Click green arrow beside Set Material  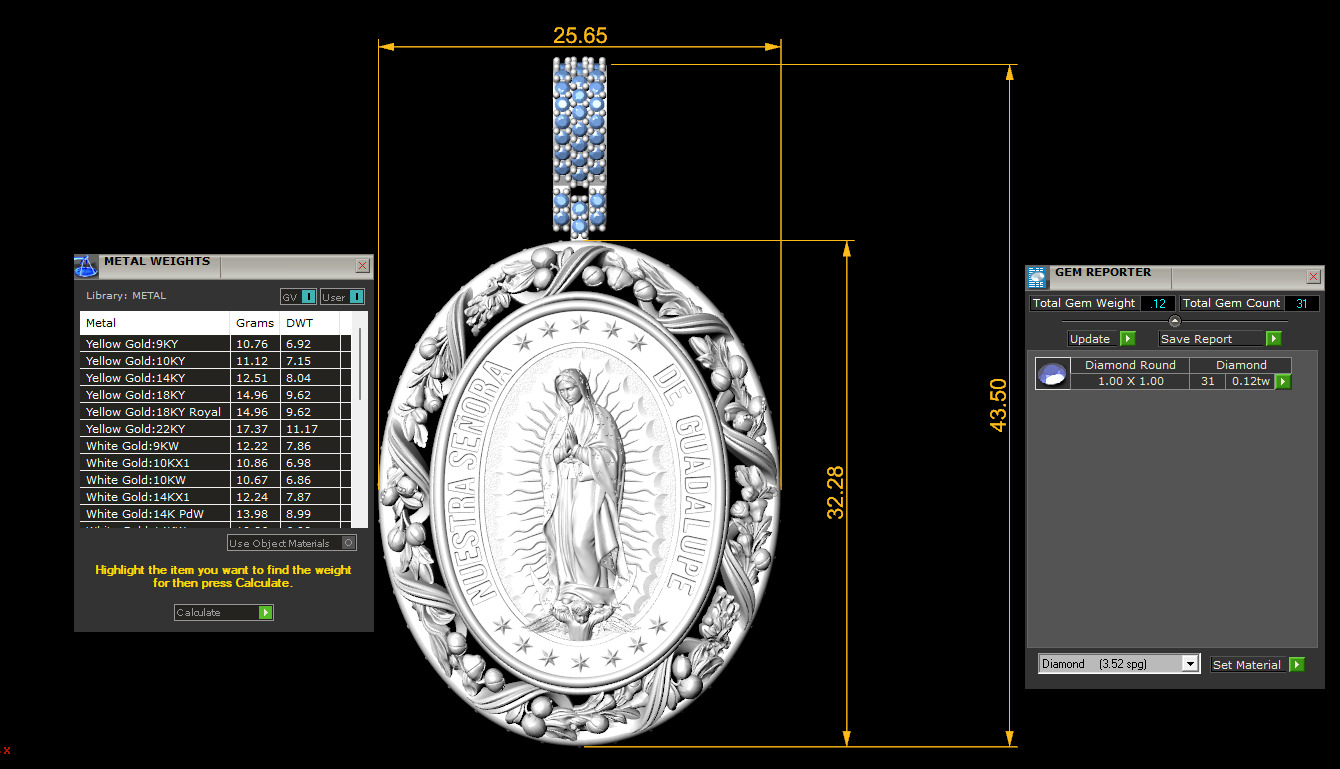[1296, 665]
